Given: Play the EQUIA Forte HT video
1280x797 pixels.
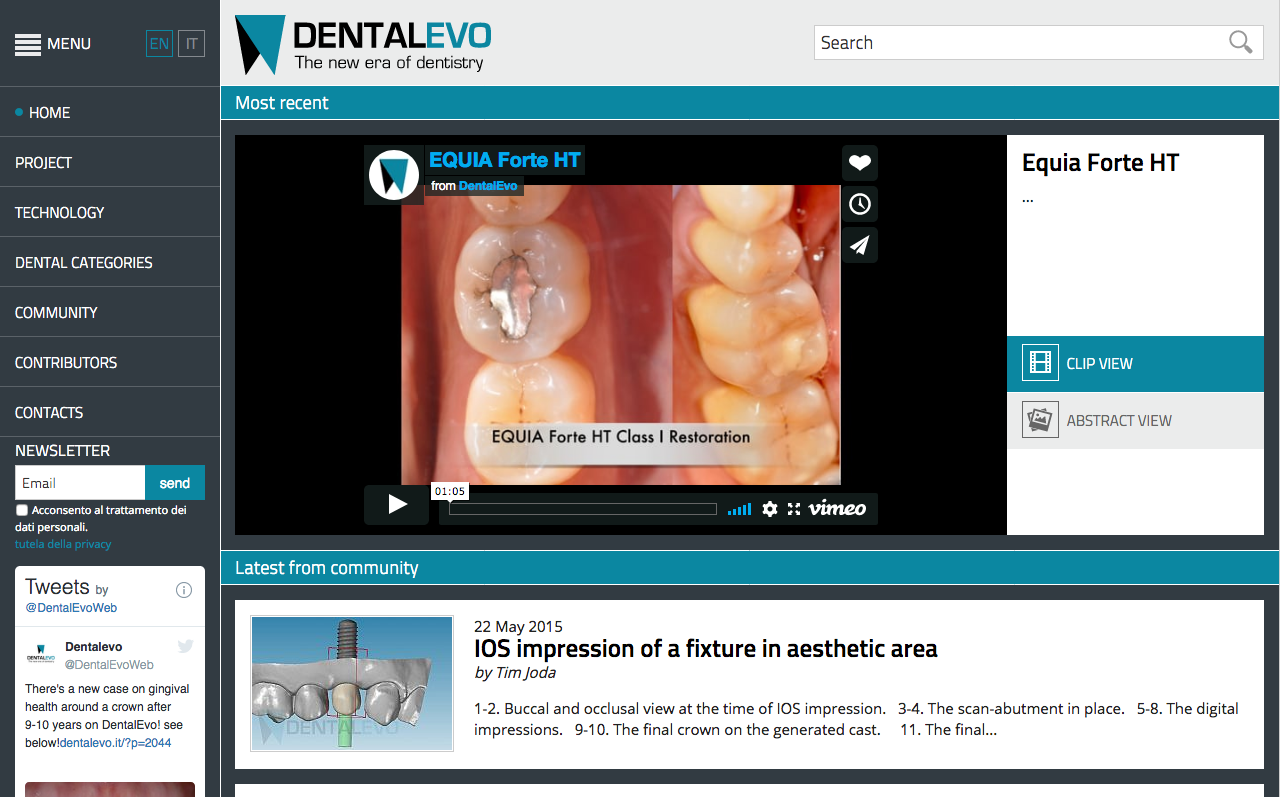Looking at the screenshot, I should [x=397, y=505].
